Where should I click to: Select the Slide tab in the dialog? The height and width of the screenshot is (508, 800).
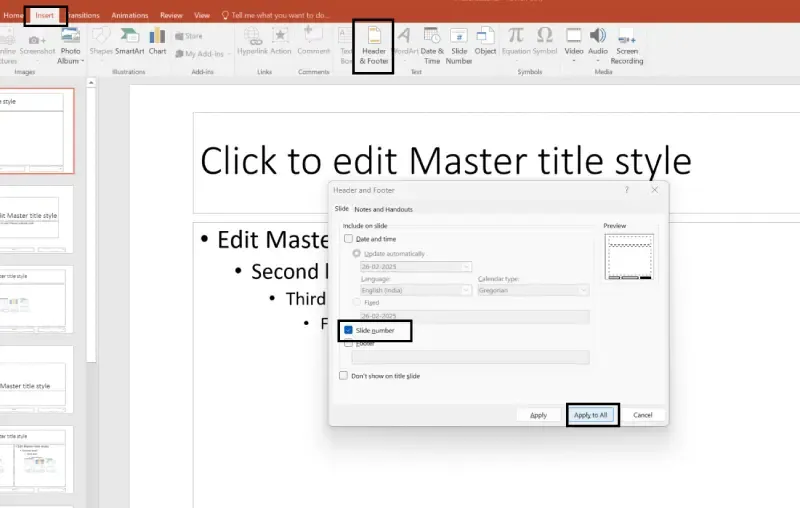341,209
